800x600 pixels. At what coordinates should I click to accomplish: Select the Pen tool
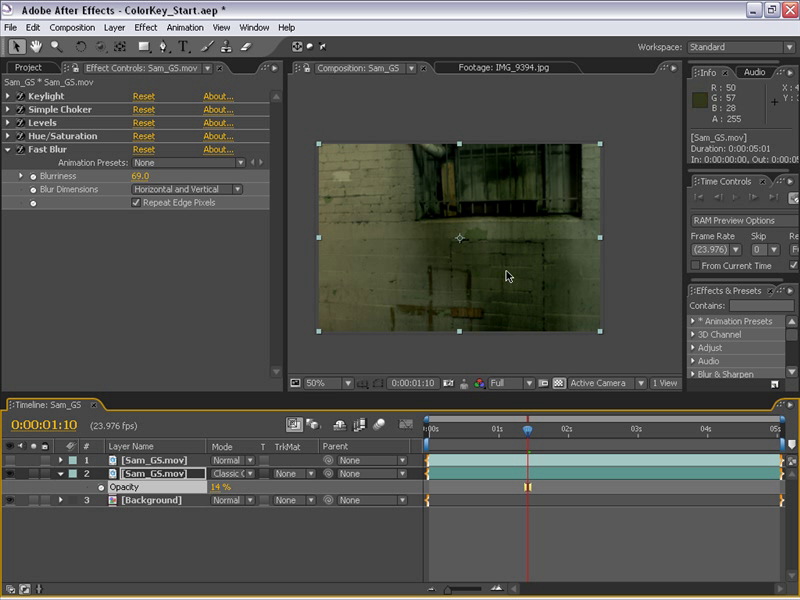point(165,46)
